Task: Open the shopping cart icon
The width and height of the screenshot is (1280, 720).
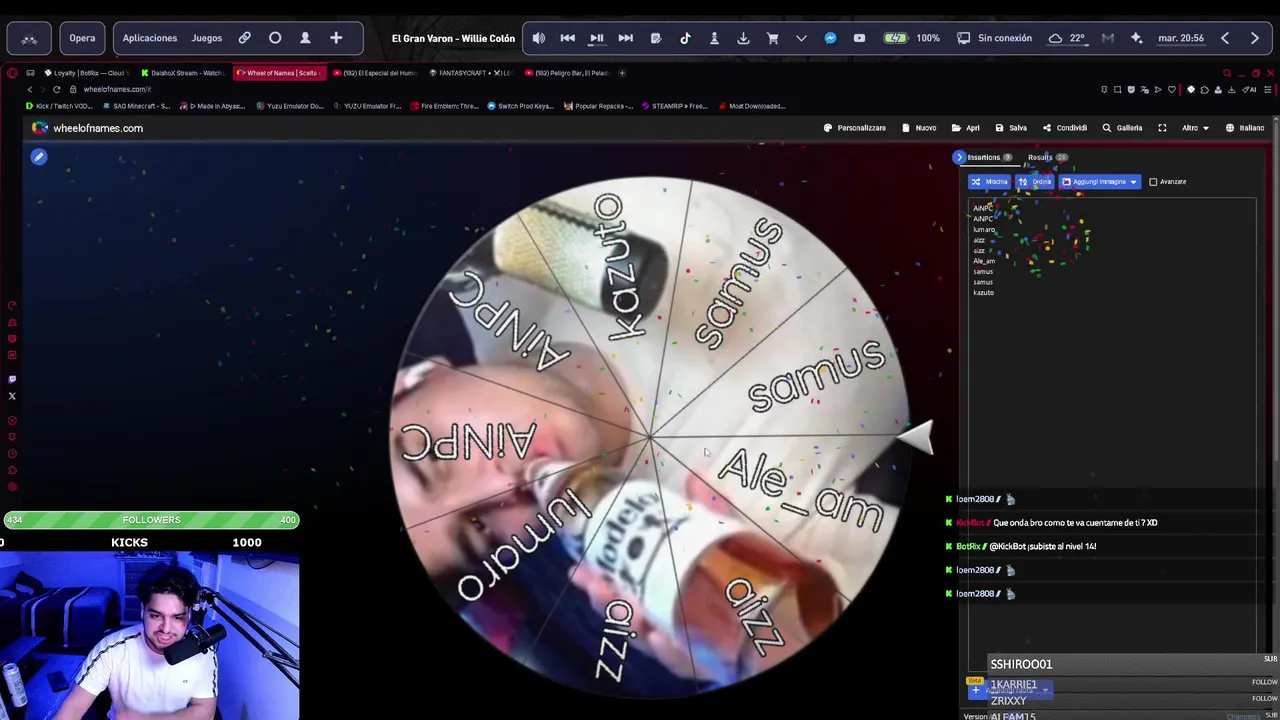Action: pyautogui.click(x=772, y=38)
